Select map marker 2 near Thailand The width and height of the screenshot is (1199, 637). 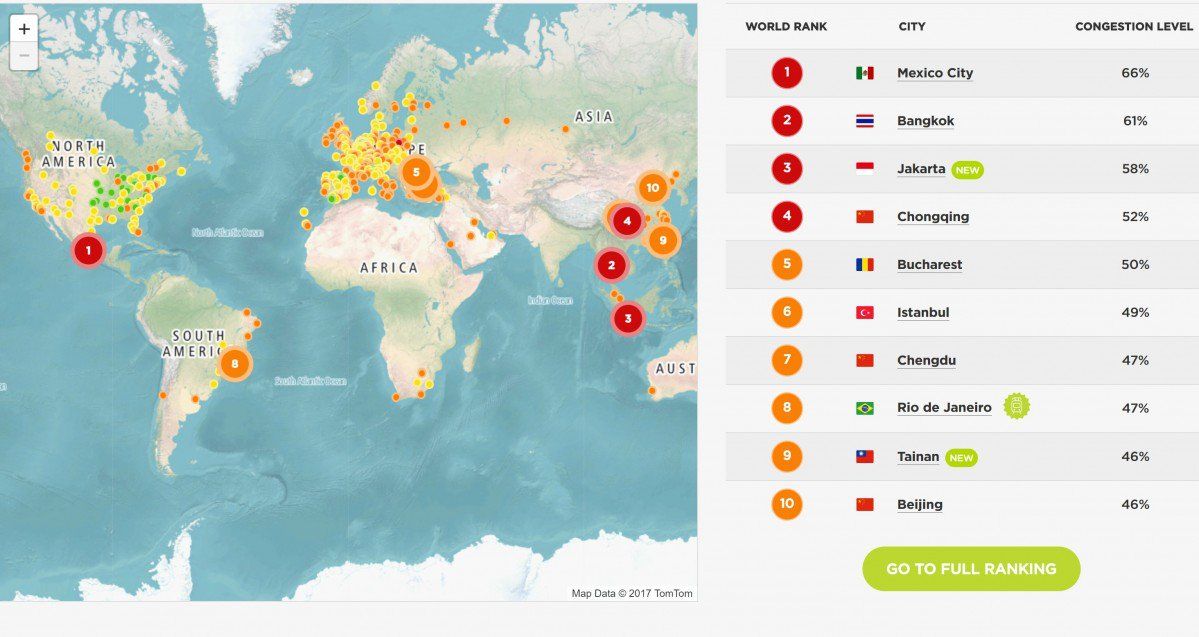click(611, 265)
